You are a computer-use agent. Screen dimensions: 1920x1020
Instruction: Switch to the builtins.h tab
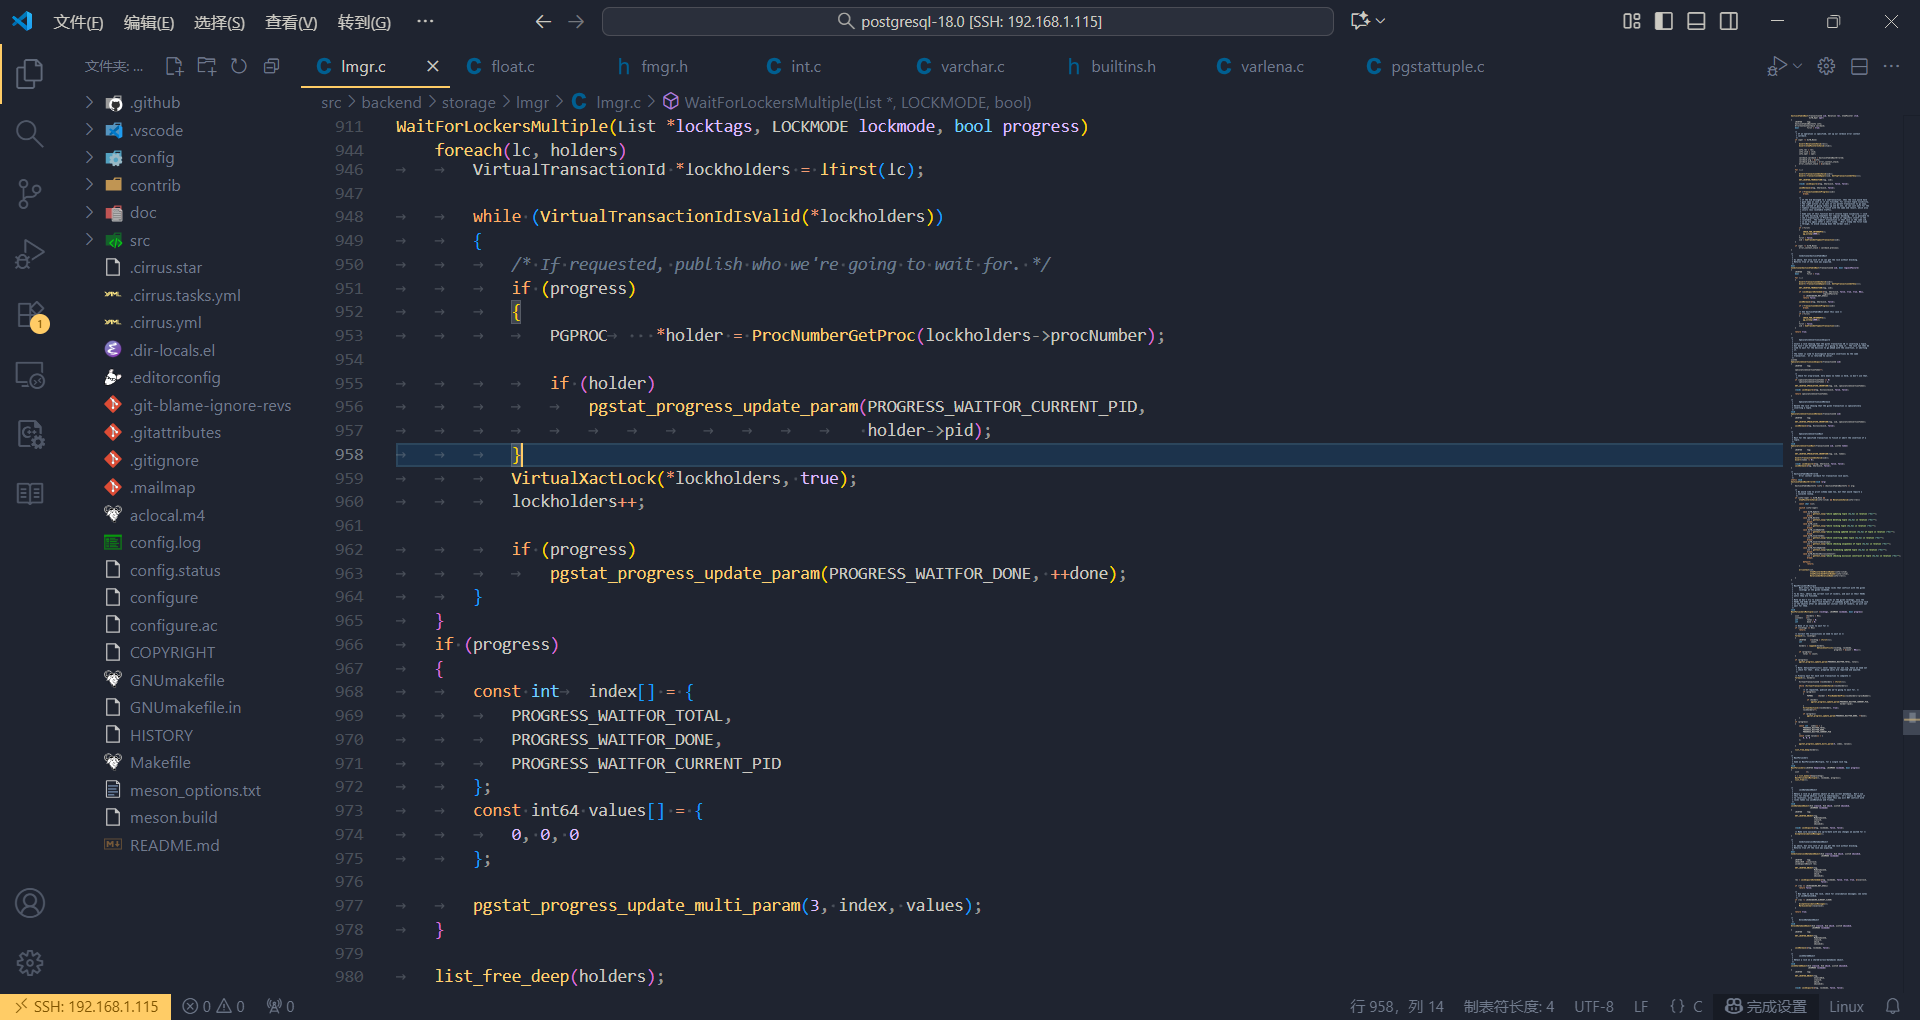[x=1123, y=66]
